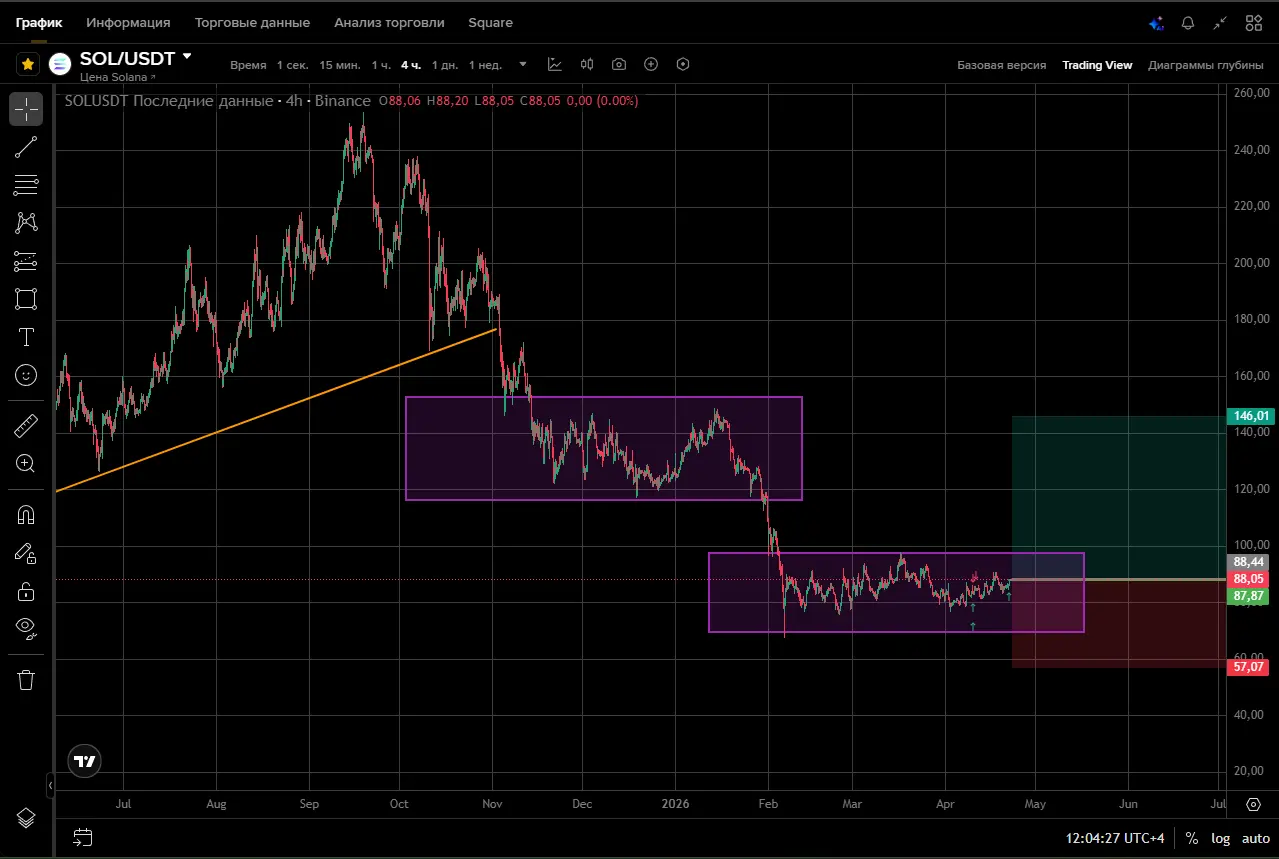Collapse the drawing toolbar with the arrow
This screenshot has width=1279, height=859.
click(x=50, y=786)
